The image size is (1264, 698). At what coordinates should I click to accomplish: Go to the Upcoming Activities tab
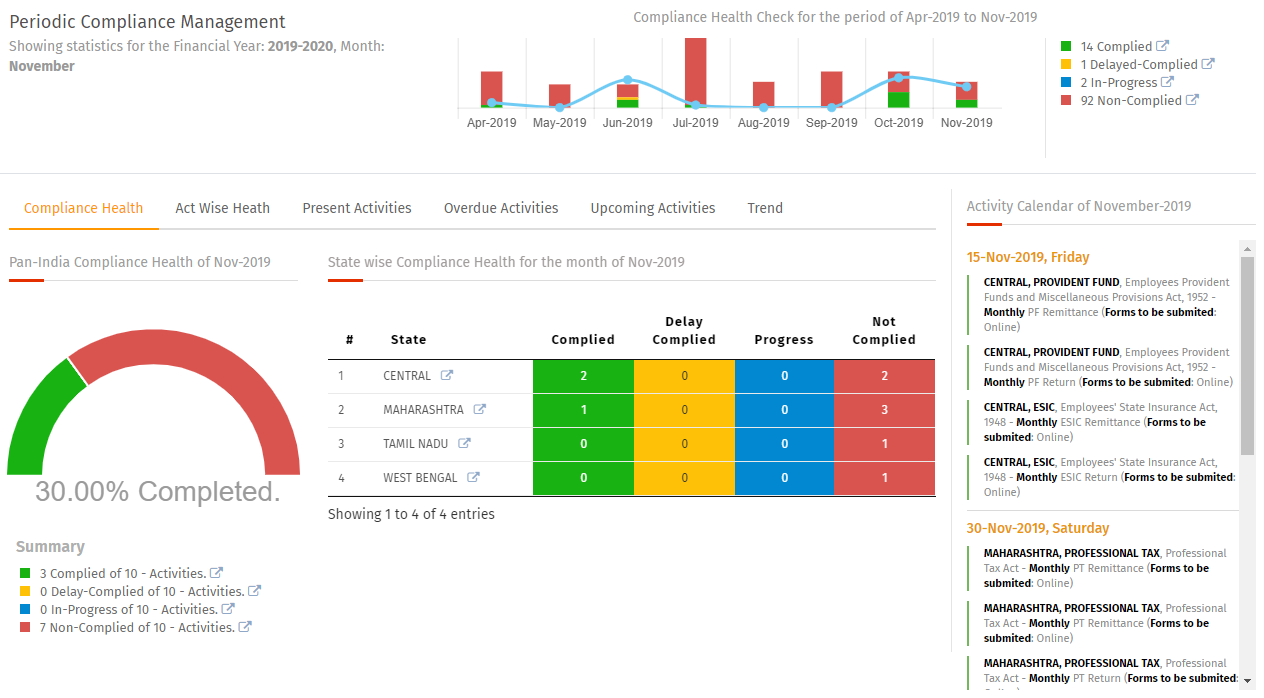tap(652, 208)
